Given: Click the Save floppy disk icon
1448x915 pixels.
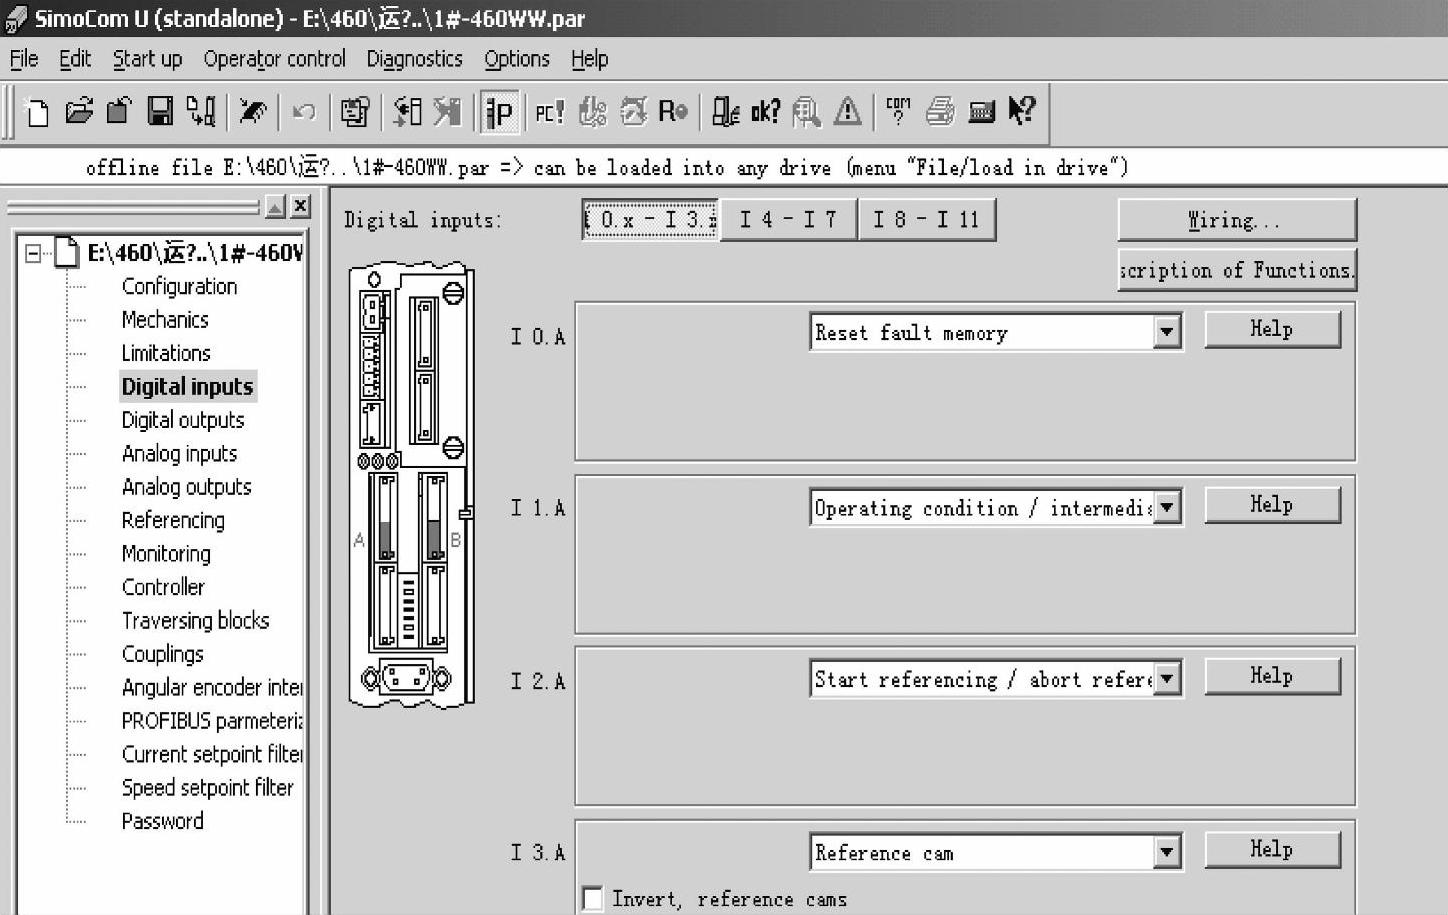Looking at the screenshot, I should click(x=160, y=112).
